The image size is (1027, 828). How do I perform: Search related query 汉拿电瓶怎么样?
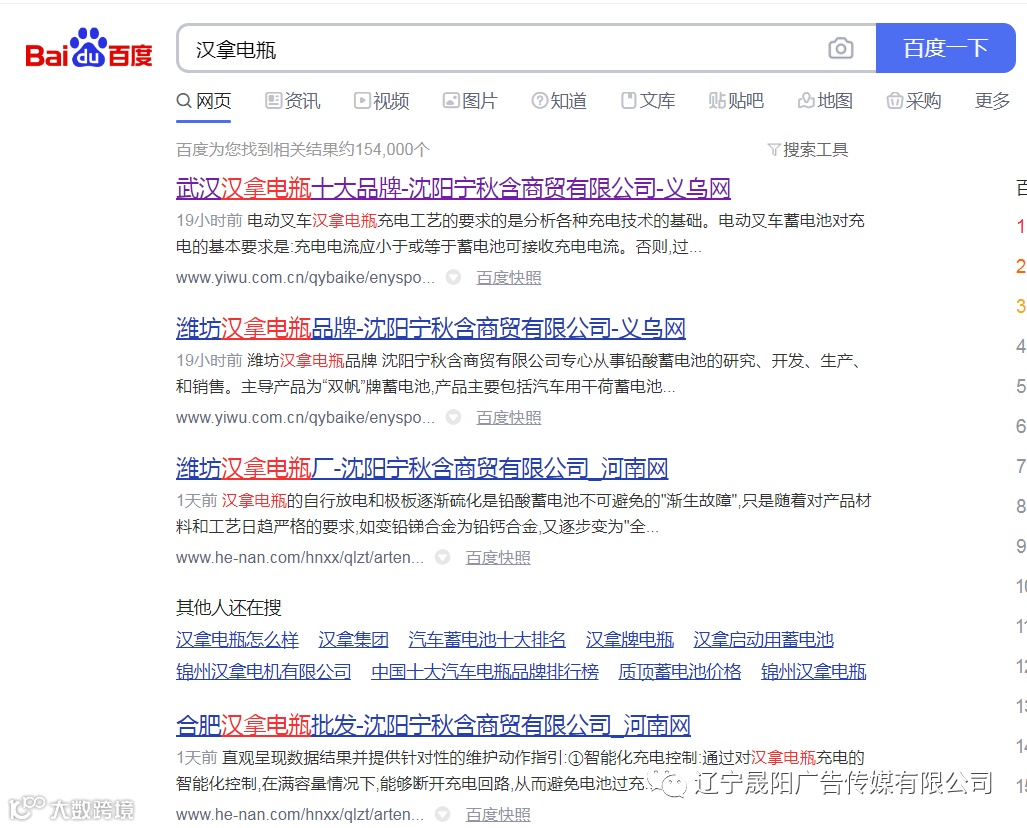click(237, 639)
